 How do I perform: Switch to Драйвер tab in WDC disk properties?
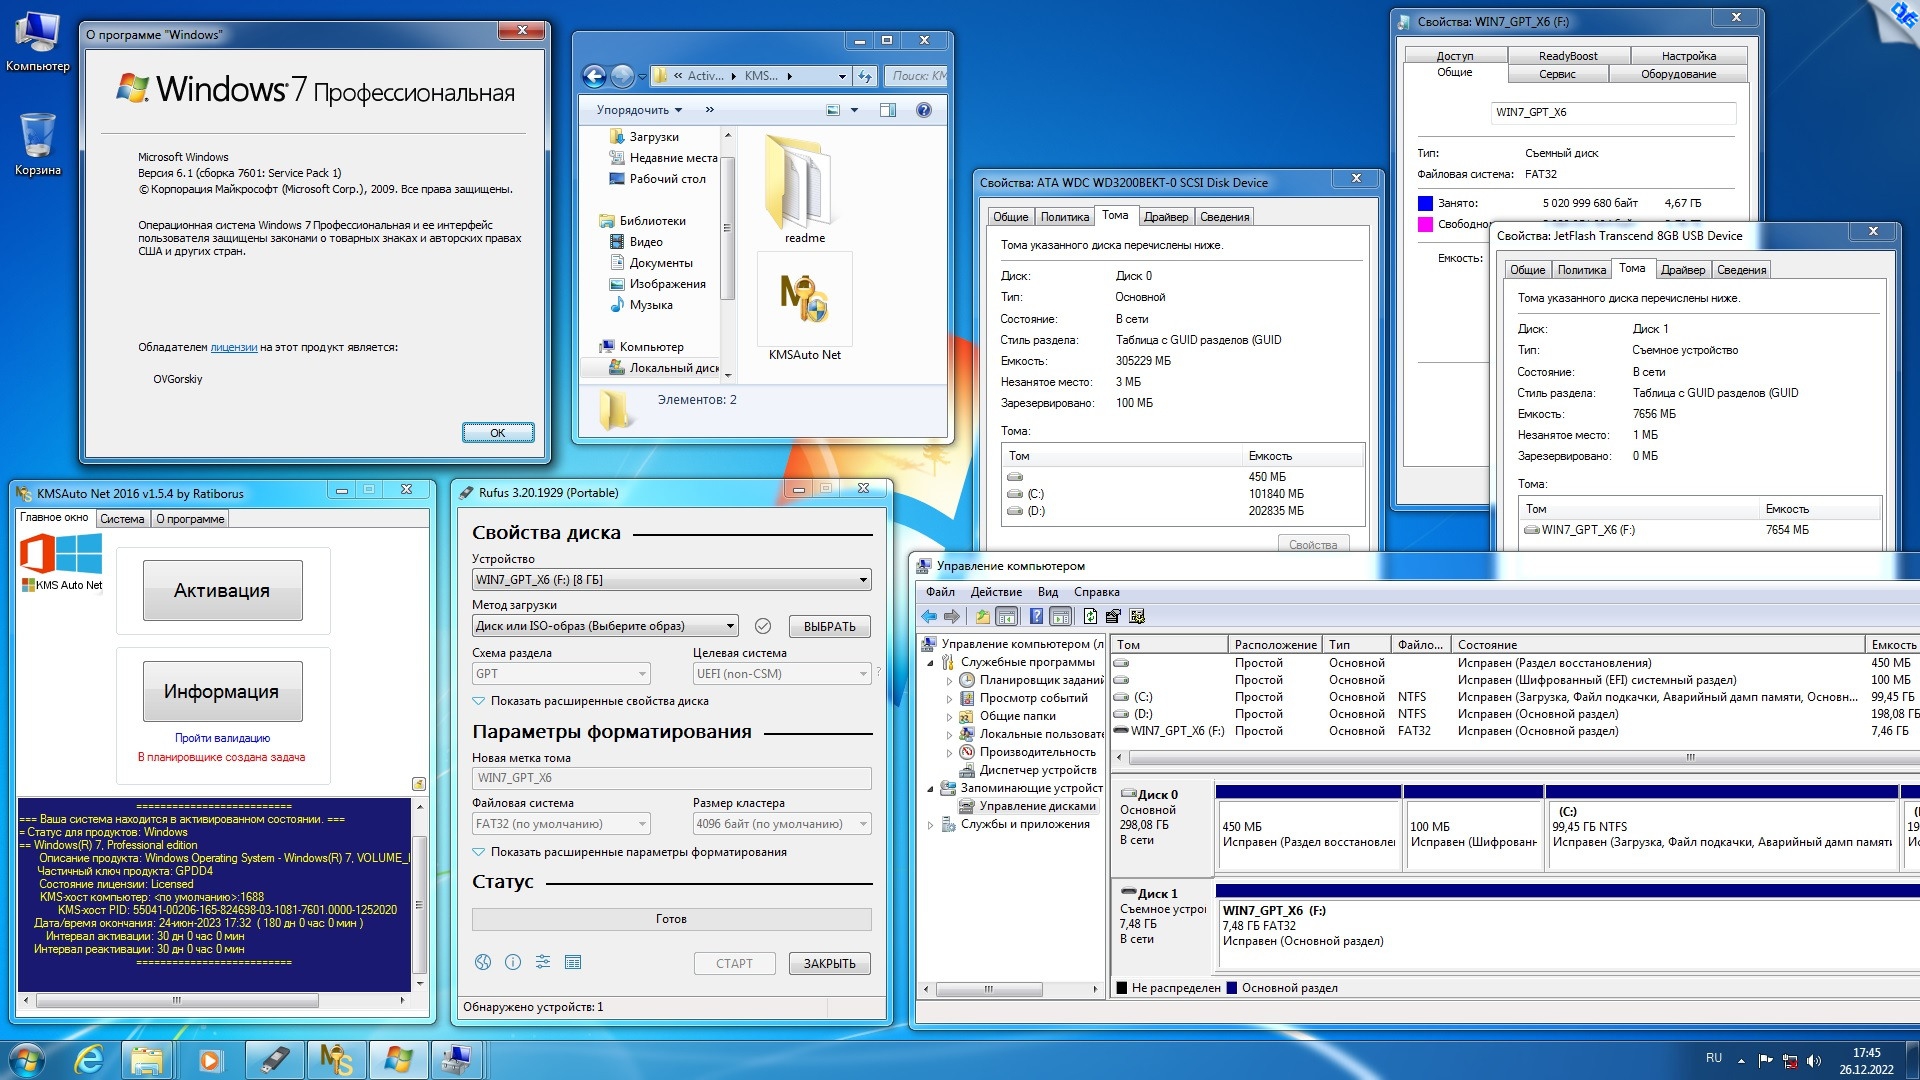(x=1166, y=217)
